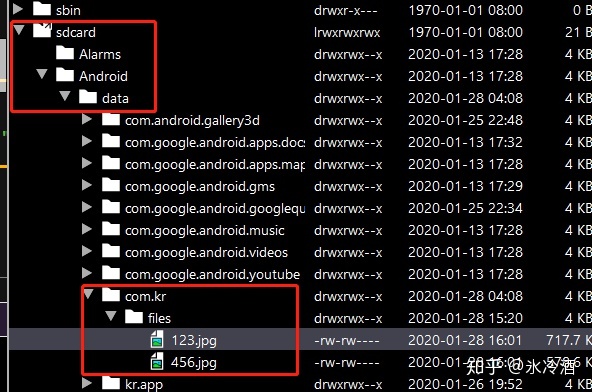
Task: Click the sdcard symlink folder icon
Action: 42,31
